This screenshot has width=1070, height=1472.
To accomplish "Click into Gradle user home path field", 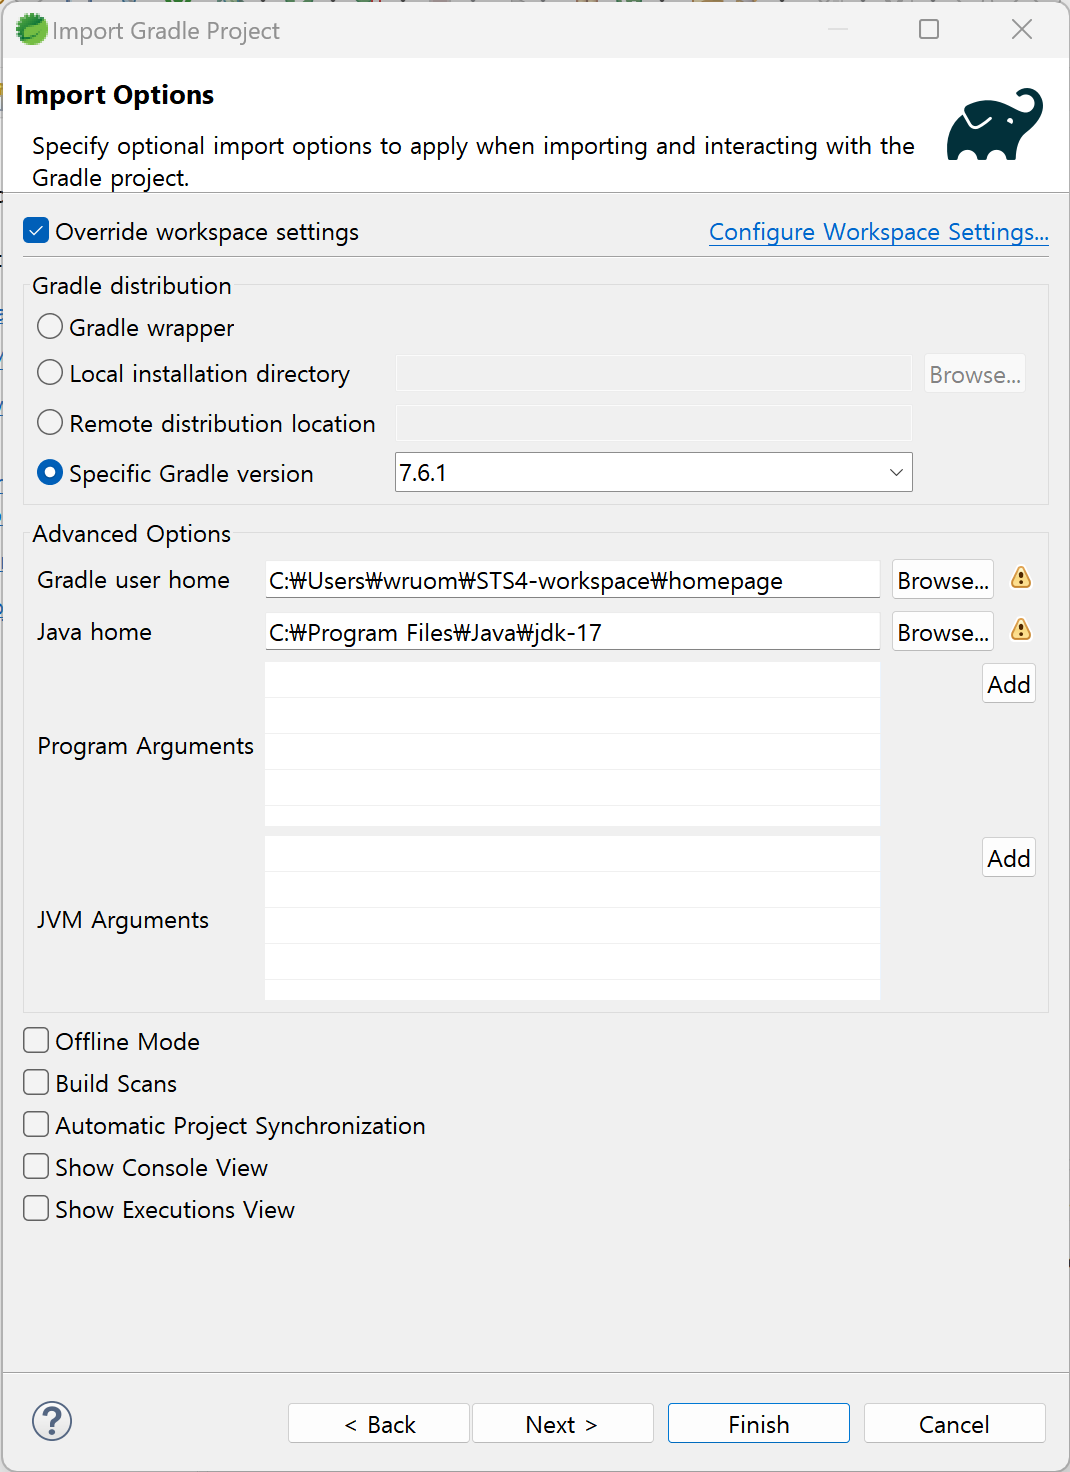I will [x=572, y=580].
